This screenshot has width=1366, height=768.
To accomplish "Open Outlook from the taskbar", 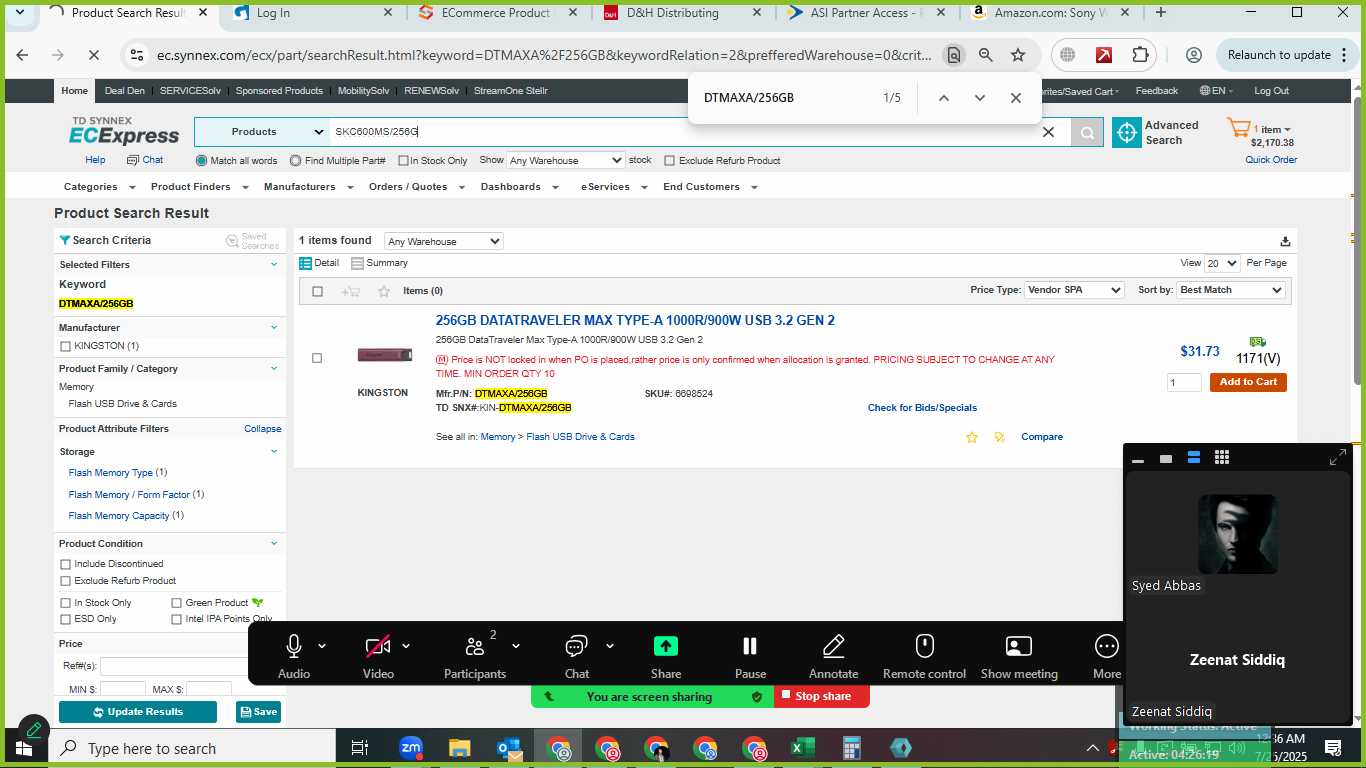I will point(509,748).
